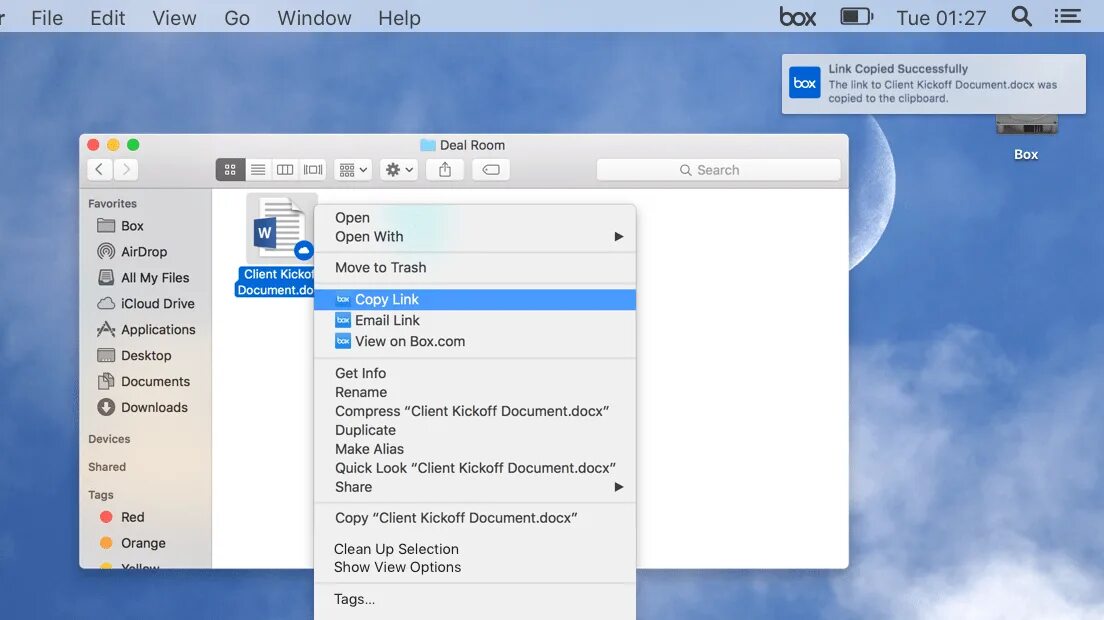Open the File menu
Viewport: 1104px width, 620px height.
point(47,18)
